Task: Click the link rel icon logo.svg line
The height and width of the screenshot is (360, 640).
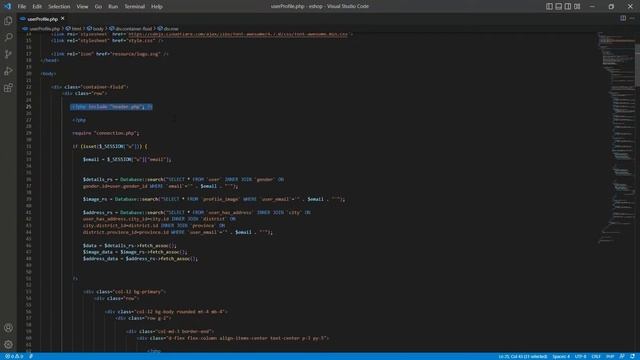Action: tap(109, 54)
